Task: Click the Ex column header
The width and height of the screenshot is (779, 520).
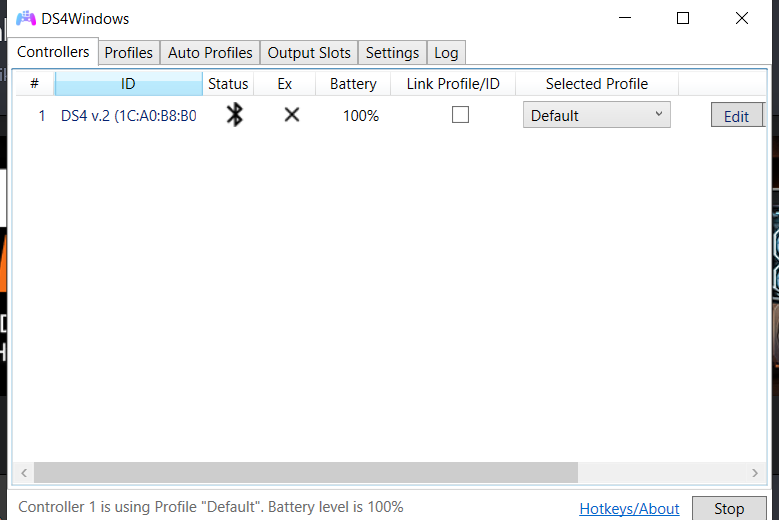Action: (x=285, y=83)
